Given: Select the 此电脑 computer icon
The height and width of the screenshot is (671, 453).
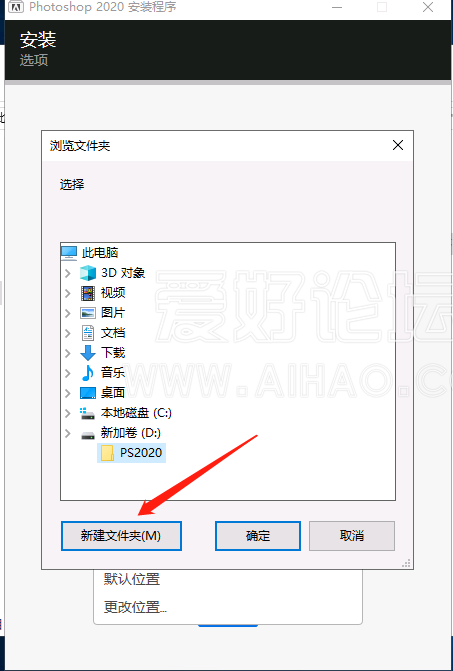Looking at the screenshot, I should [69, 252].
